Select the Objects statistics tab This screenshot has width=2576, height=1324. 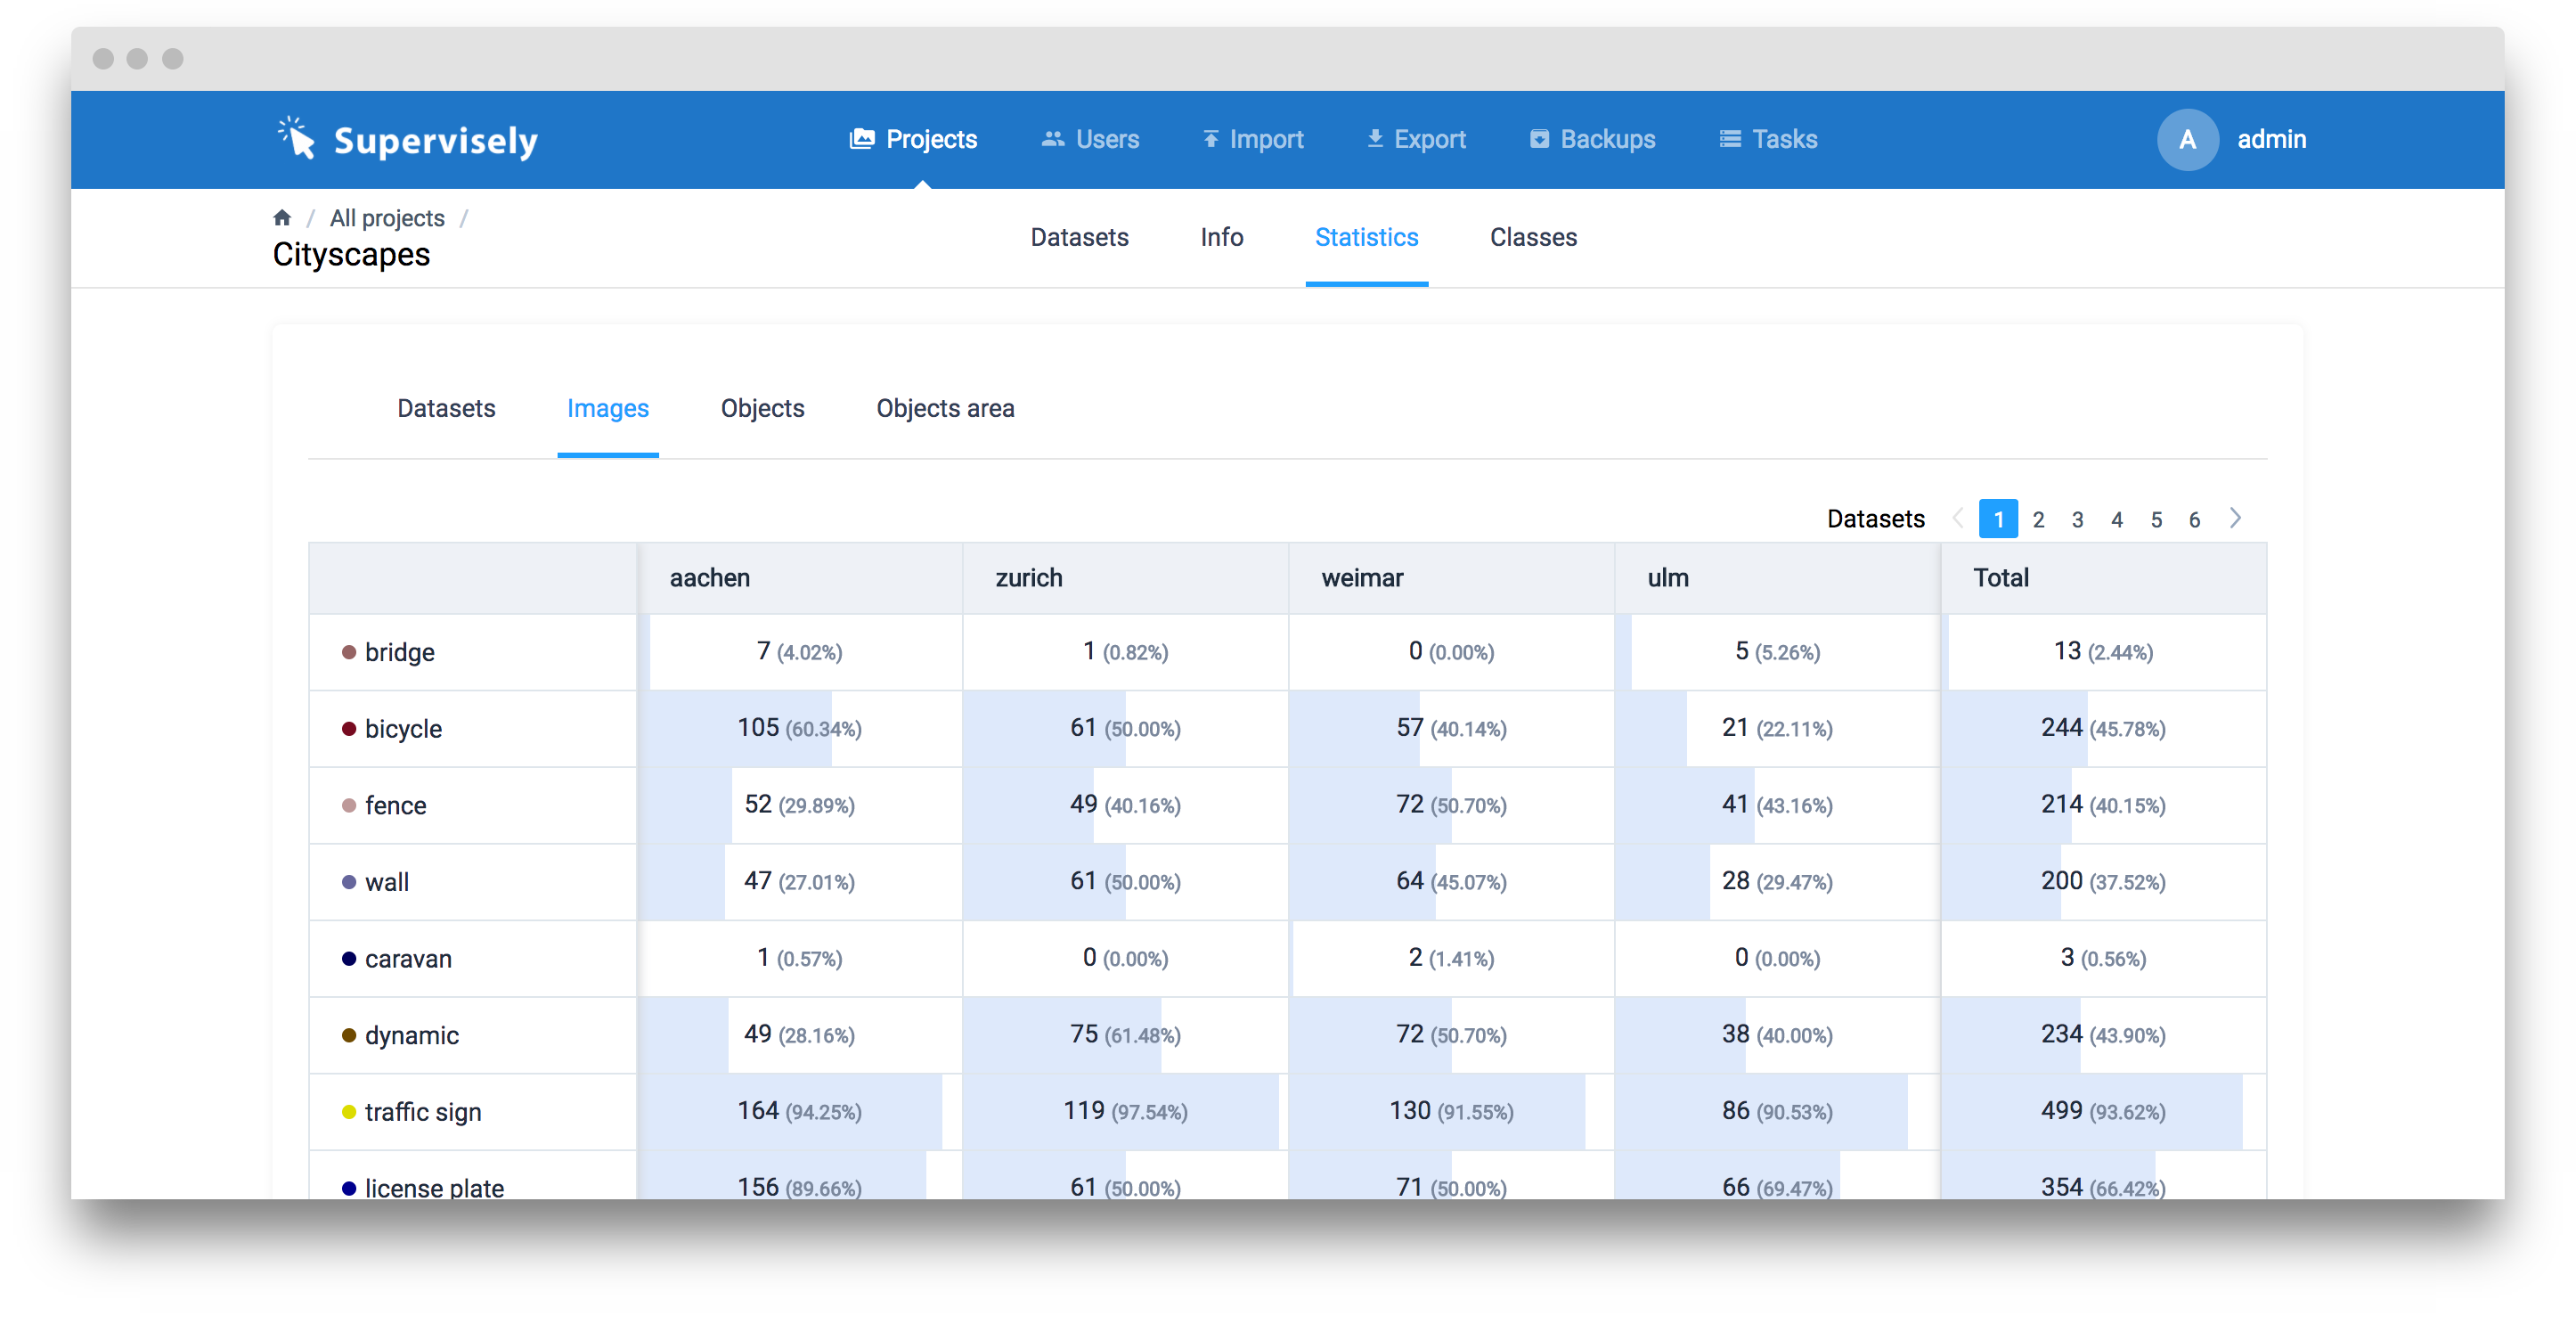[762, 408]
